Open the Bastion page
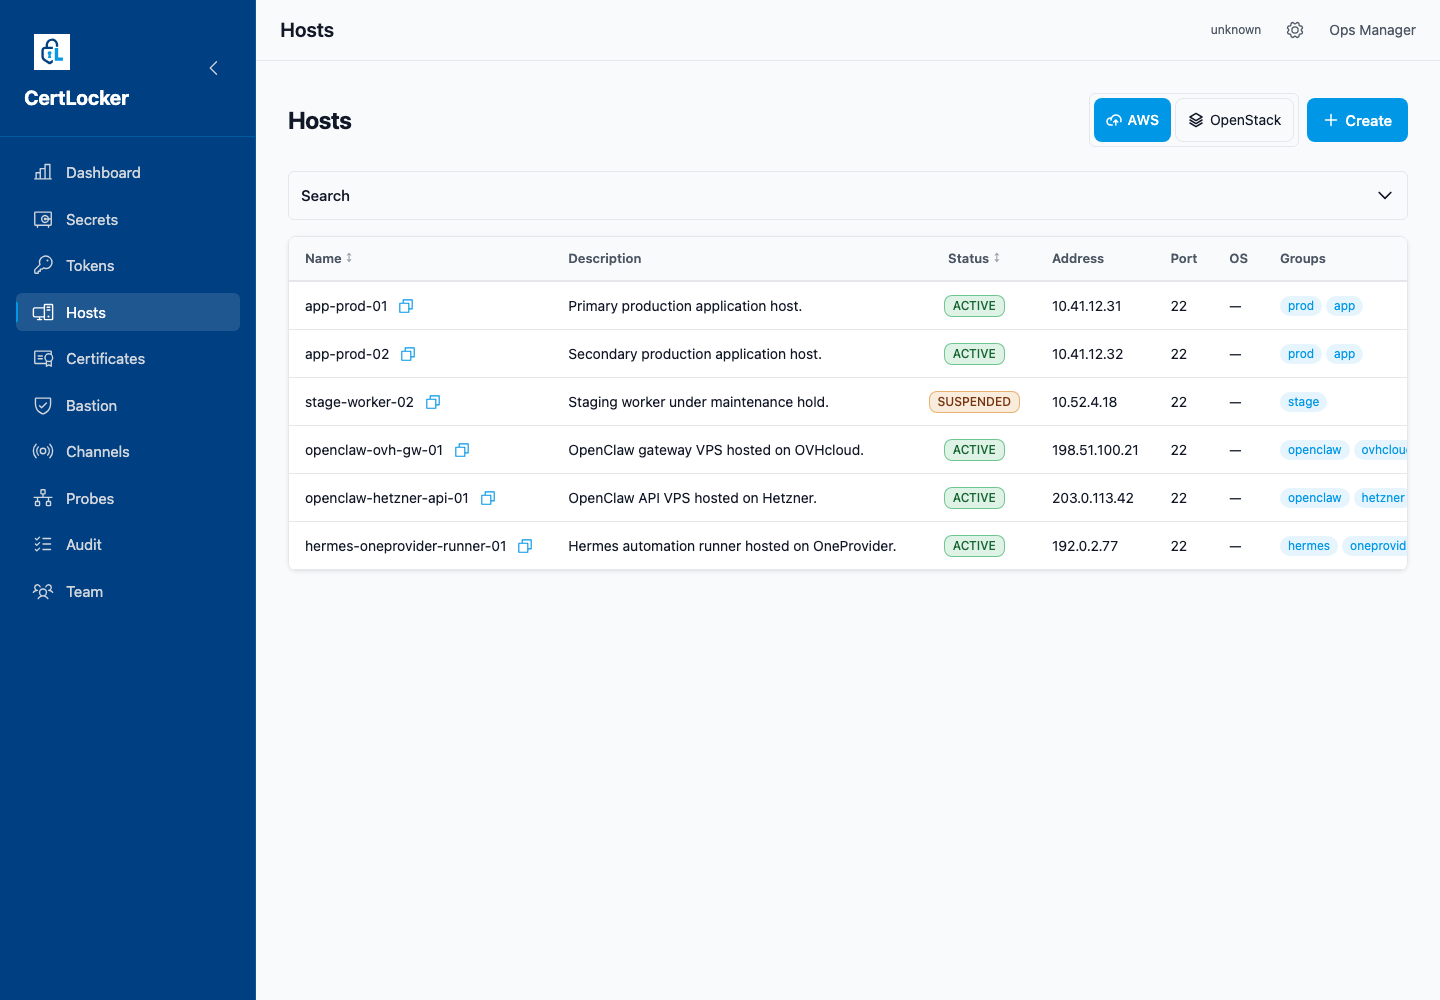The width and height of the screenshot is (1440, 1000). (x=128, y=405)
